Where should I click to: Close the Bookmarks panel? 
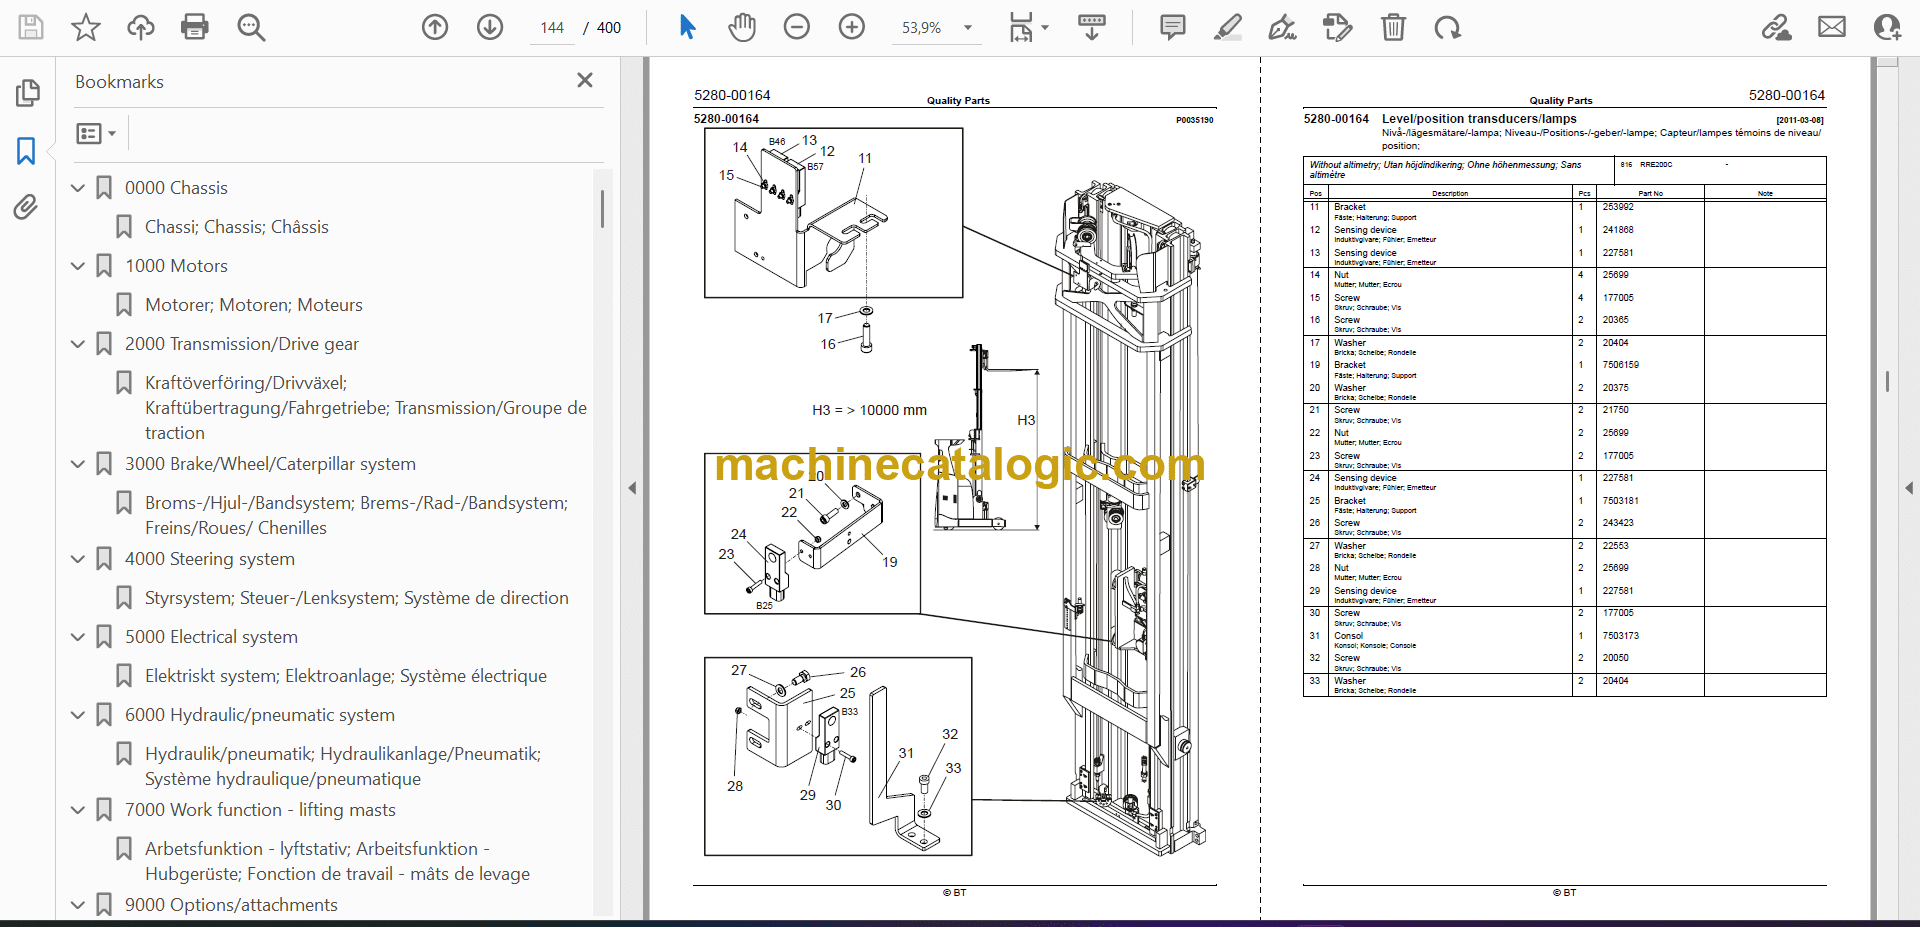[585, 80]
